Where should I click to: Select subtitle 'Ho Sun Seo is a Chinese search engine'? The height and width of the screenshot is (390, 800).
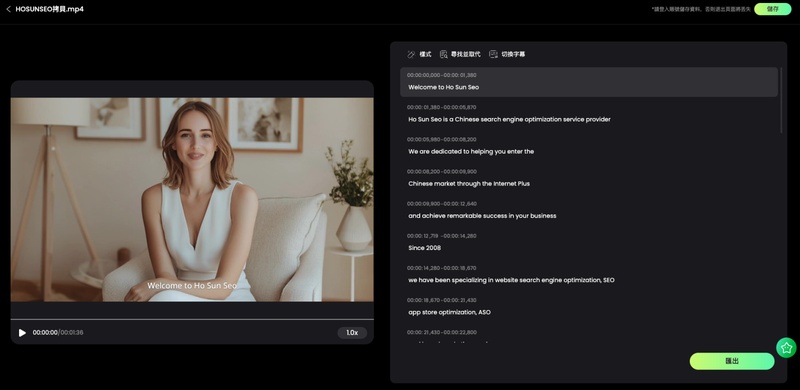[509, 119]
